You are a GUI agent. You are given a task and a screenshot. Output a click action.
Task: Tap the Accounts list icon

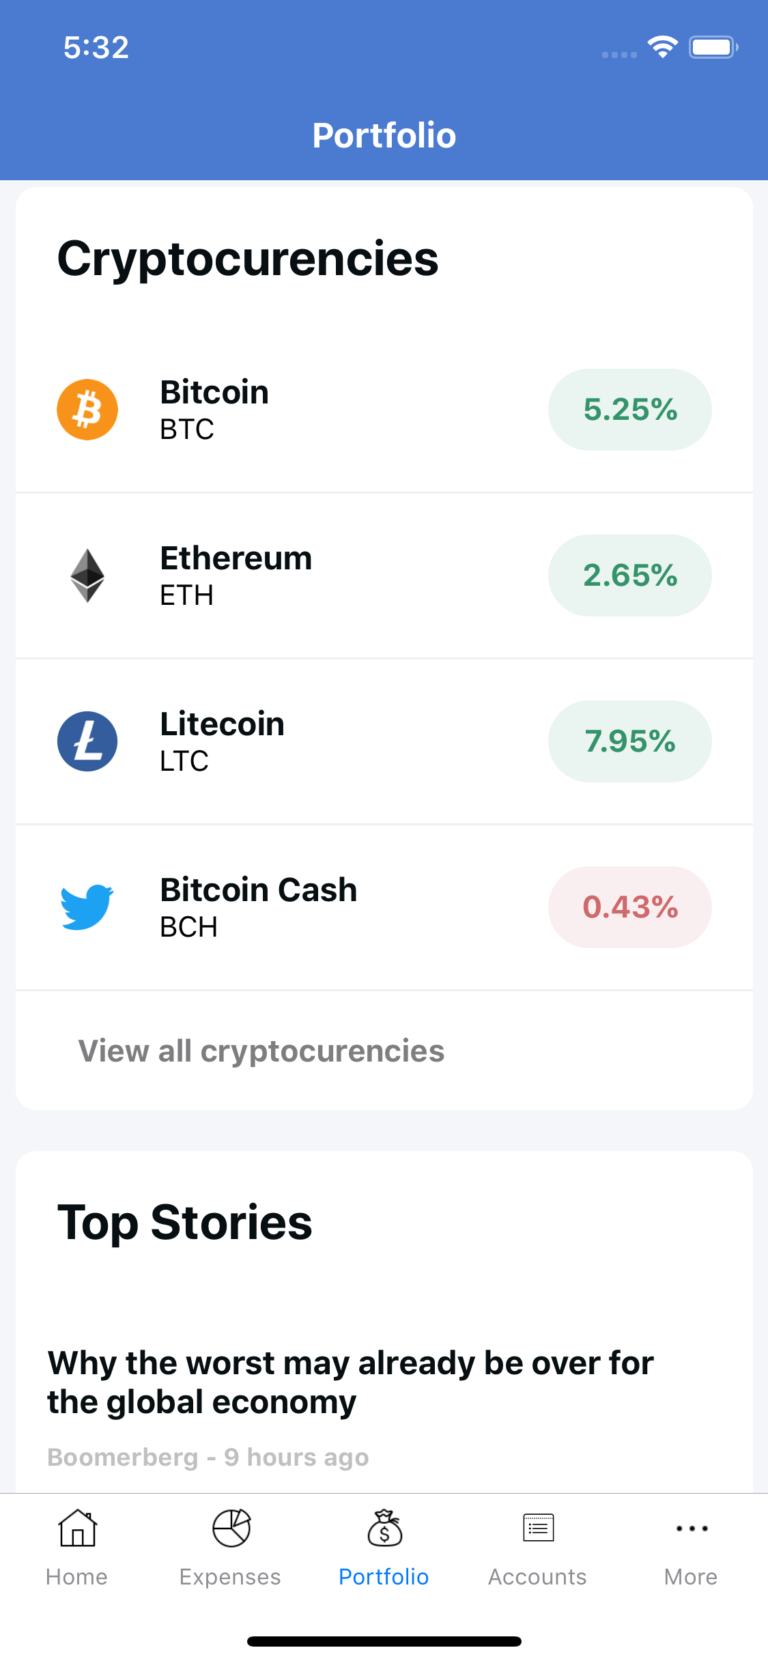point(538,1528)
